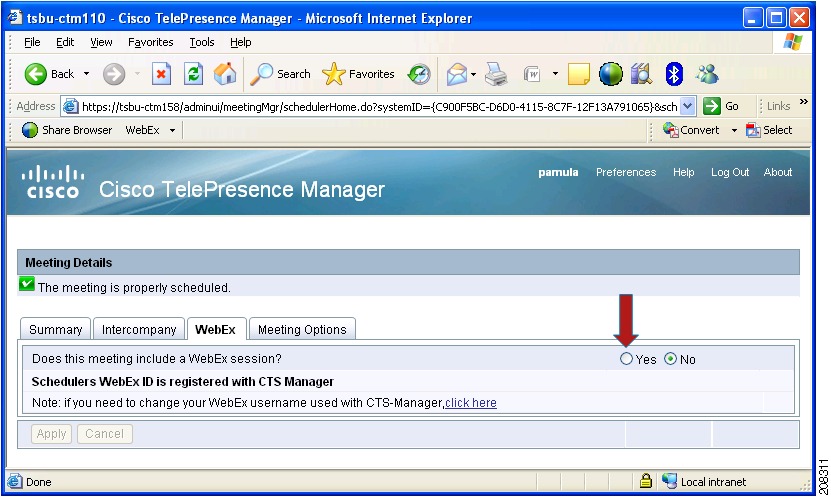Click the IE page icon in status bar

tap(15, 481)
